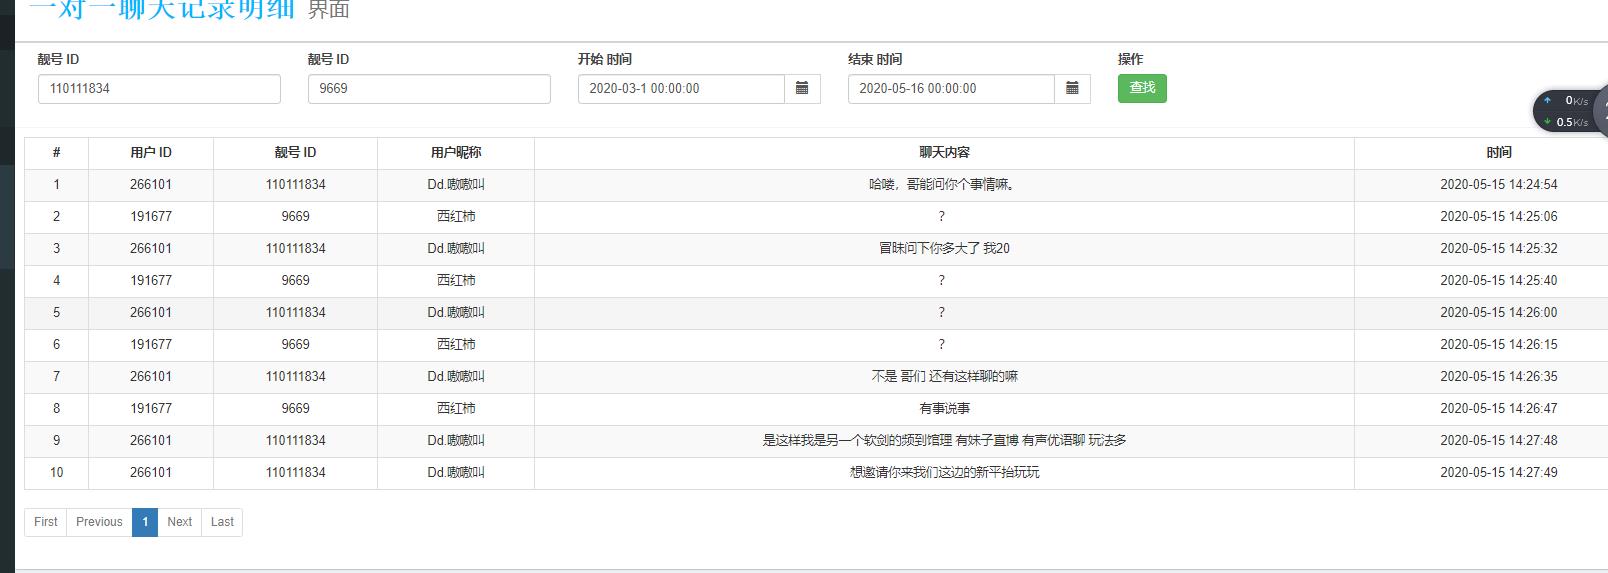Click the start time field 2020-03-1
This screenshot has width=1608, height=573.
[x=681, y=89]
